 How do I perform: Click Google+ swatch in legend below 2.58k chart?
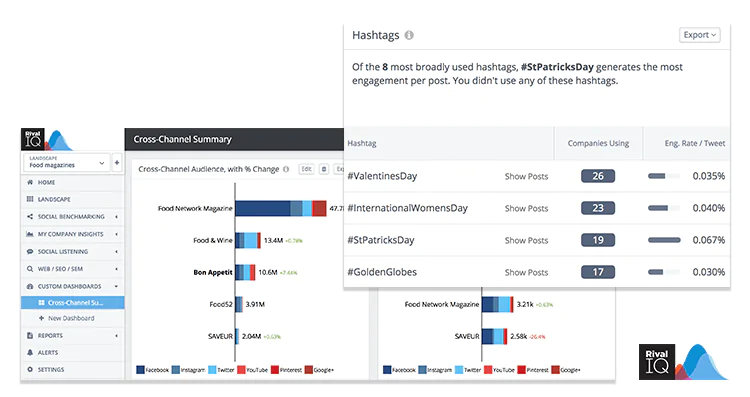555,370
